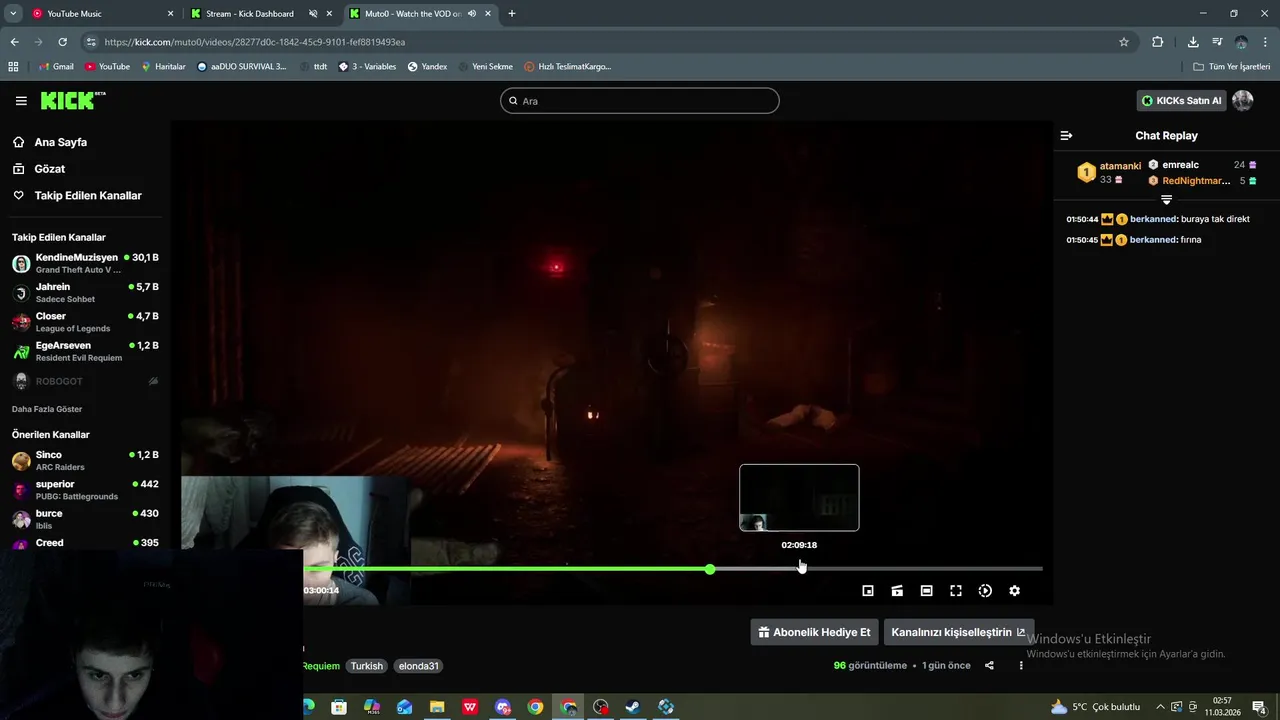
Task: Click the Turkish language tag
Action: pyautogui.click(x=366, y=666)
